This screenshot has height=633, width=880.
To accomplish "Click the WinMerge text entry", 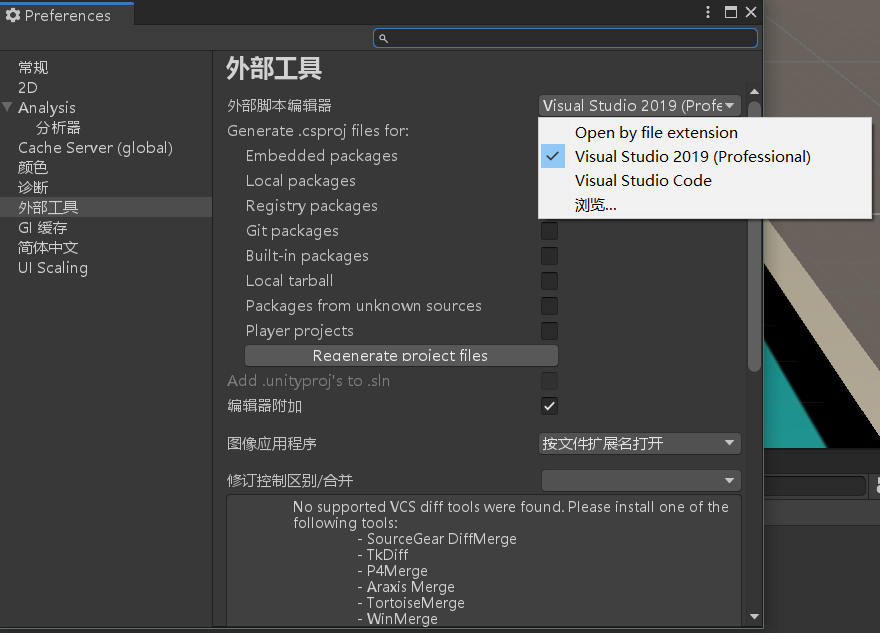I will (402, 618).
